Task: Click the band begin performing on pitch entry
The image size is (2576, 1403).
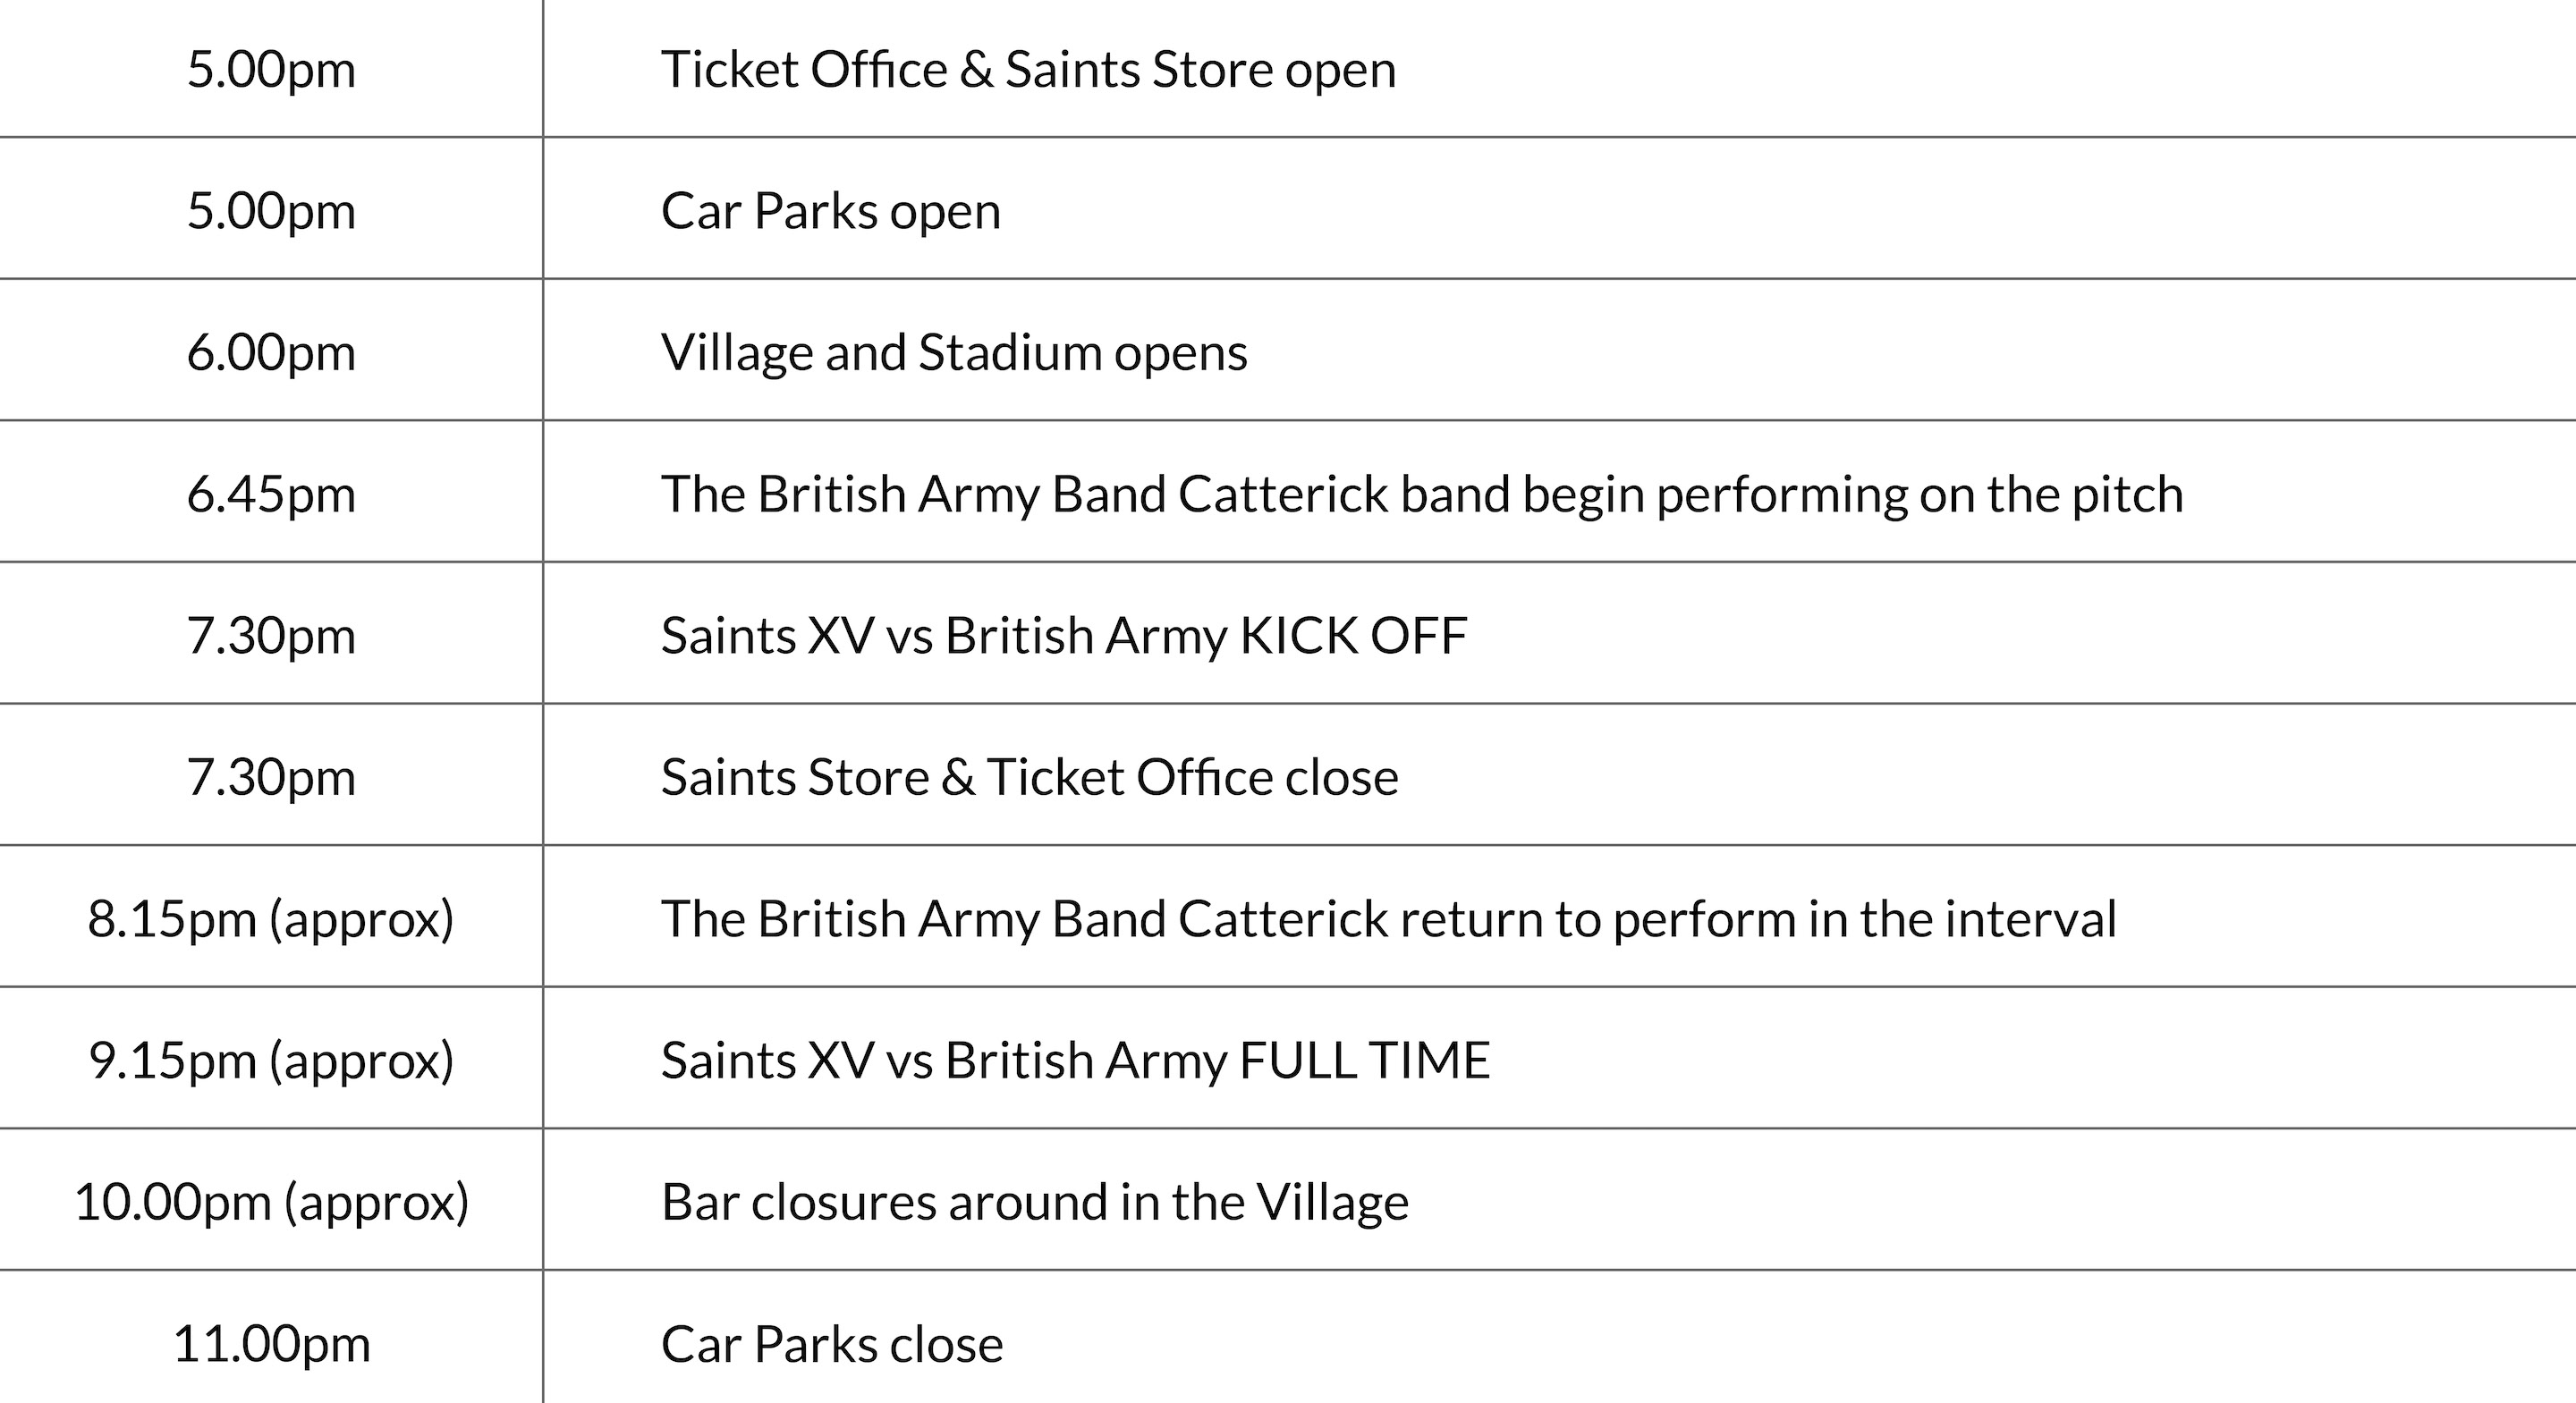Action: tap(1421, 494)
